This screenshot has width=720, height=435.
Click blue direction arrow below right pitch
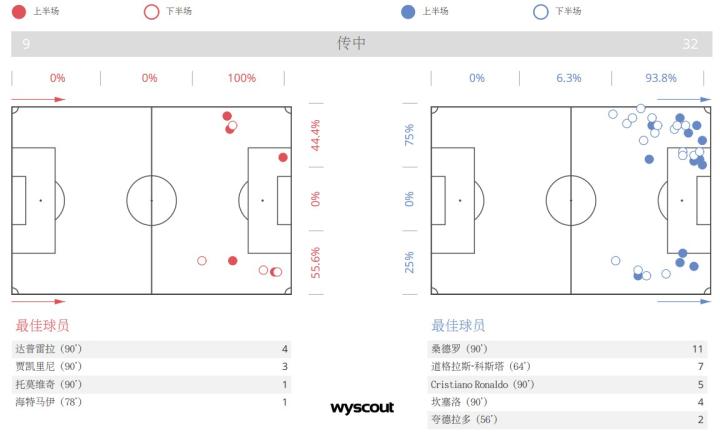[x=684, y=301]
